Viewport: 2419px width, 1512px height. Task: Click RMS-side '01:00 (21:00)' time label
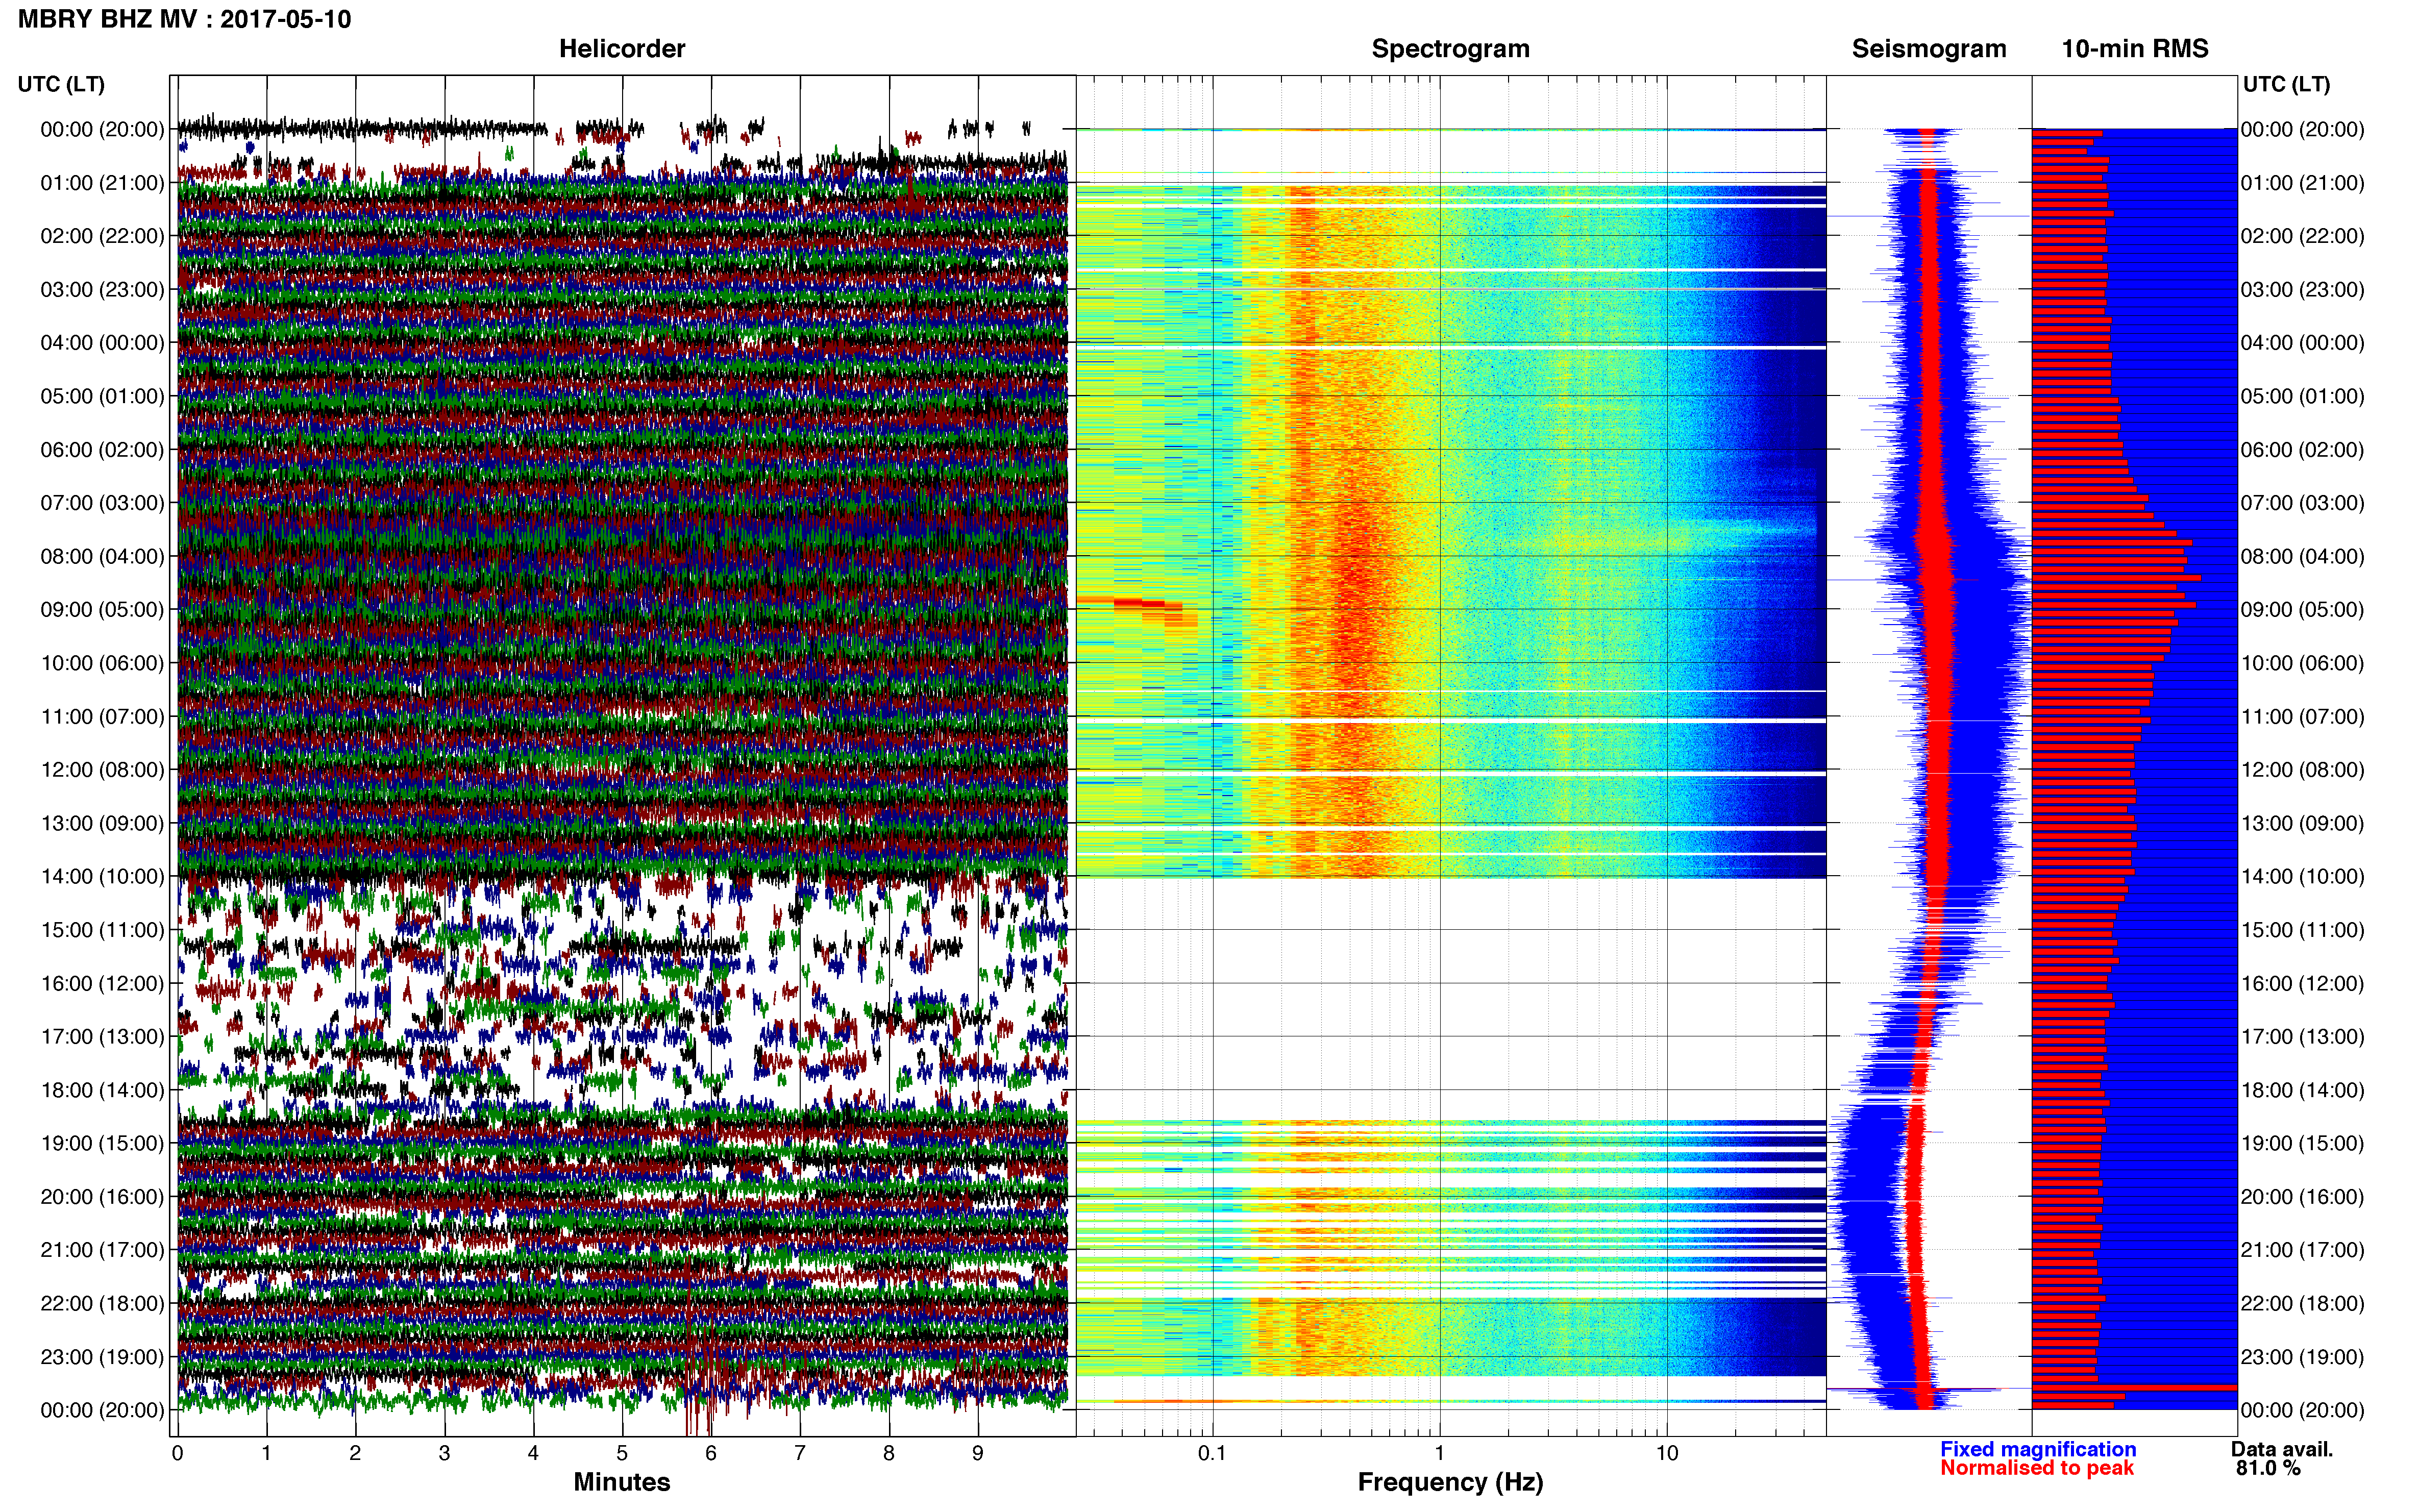[x=2303, y=183]
